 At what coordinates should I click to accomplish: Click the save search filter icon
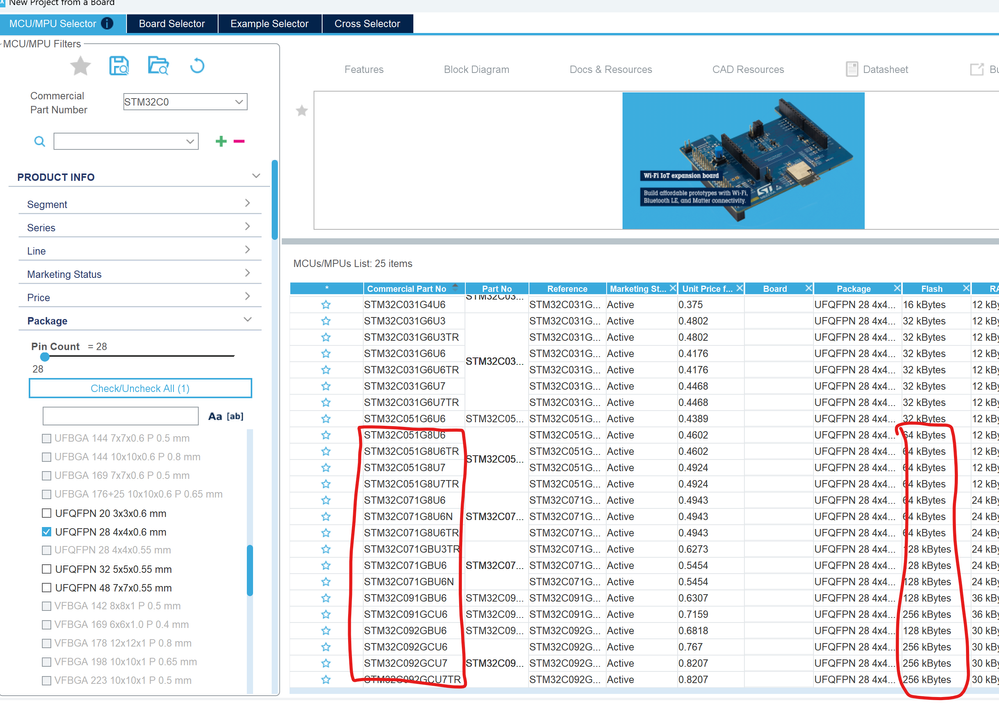(x=119, y=66)
